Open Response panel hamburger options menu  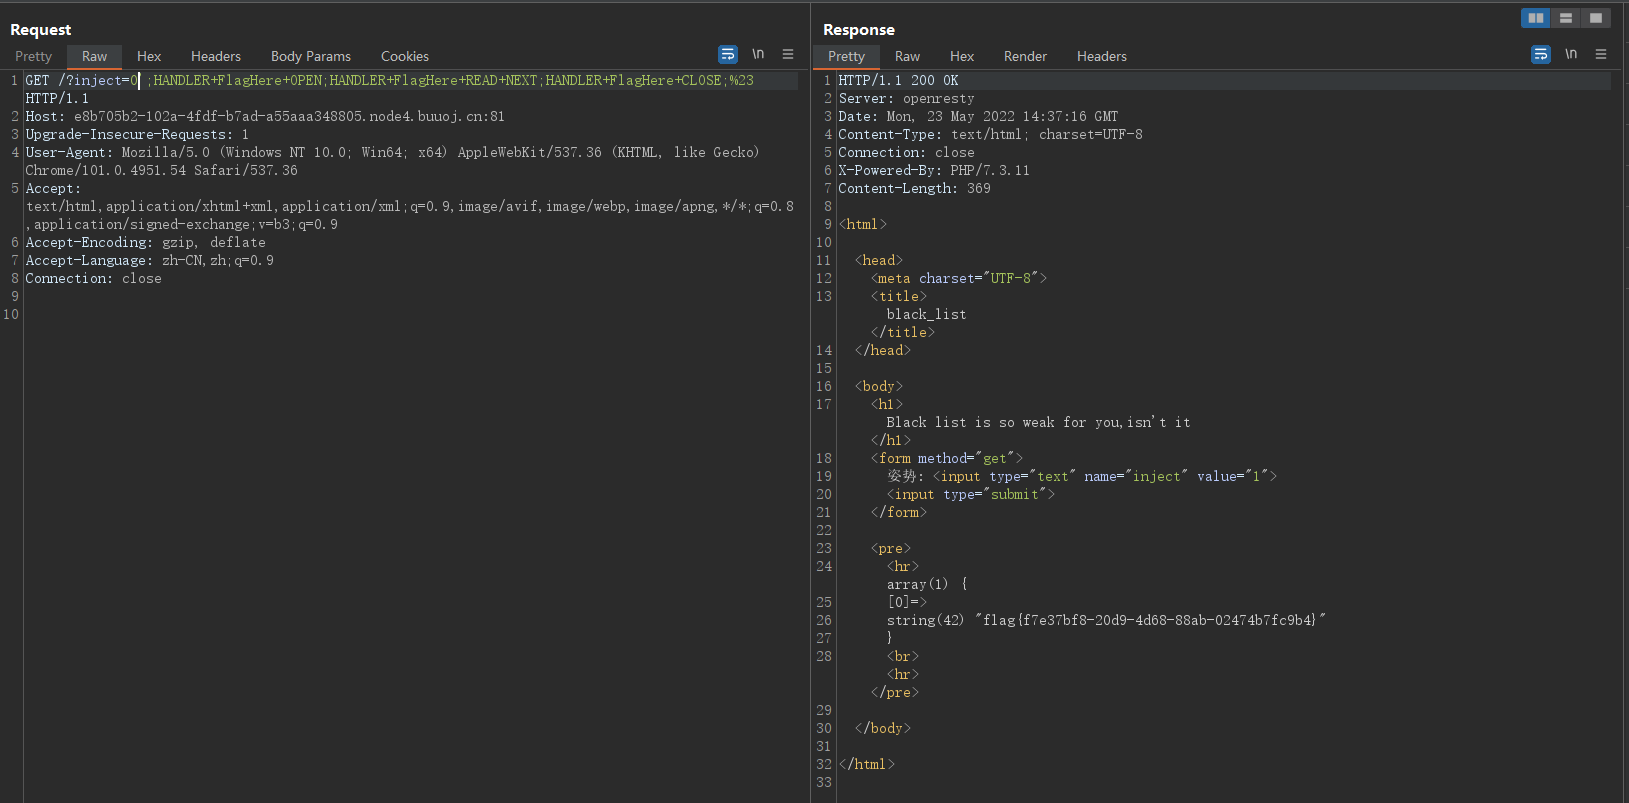pos(1601,54)
